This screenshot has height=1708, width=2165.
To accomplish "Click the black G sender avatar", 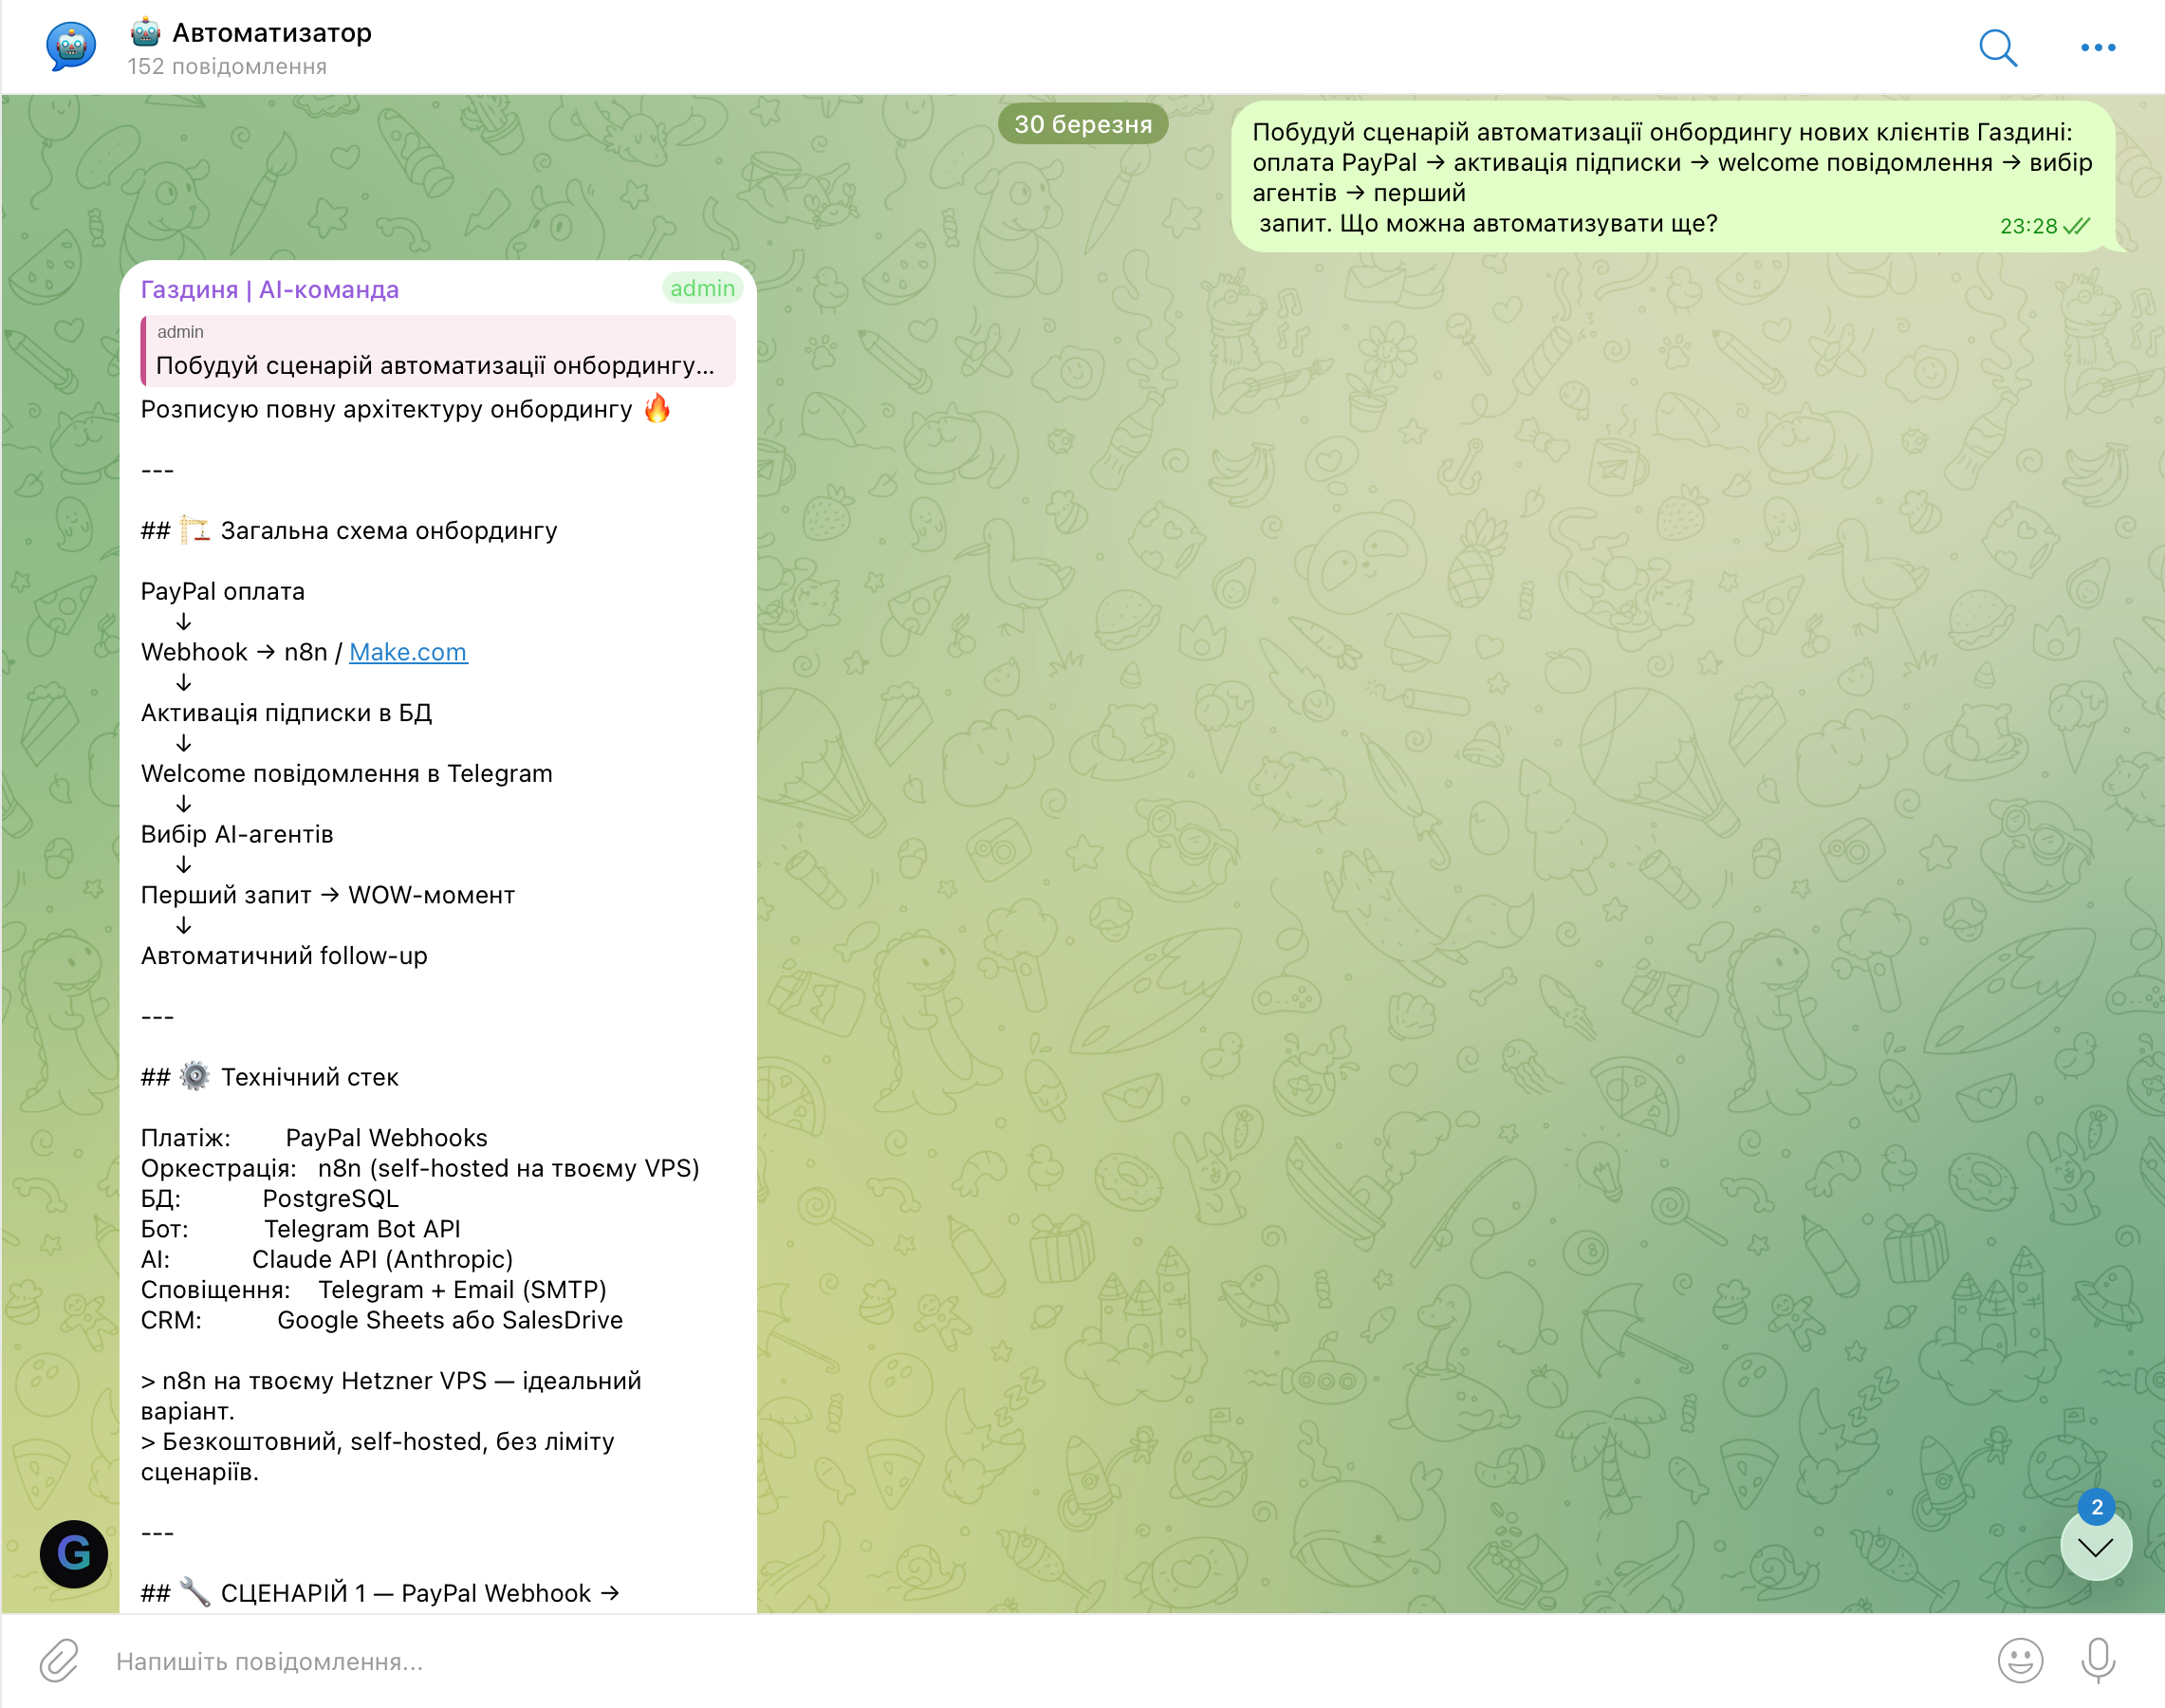I will pyautogui.click(x=74, y=1553).
